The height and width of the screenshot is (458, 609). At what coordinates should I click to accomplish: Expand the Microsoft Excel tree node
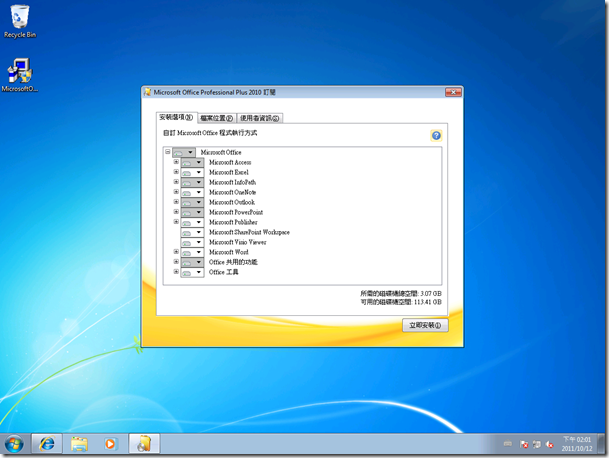(x=176, y=172)
